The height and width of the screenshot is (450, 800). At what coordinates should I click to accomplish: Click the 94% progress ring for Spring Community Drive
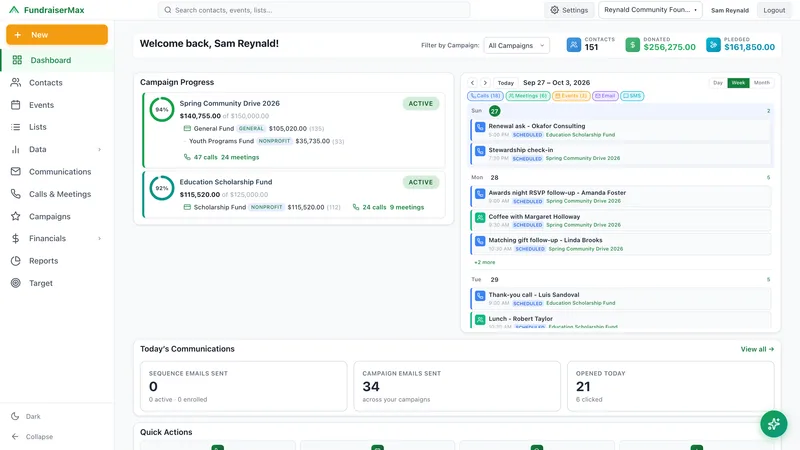[162, 109]
